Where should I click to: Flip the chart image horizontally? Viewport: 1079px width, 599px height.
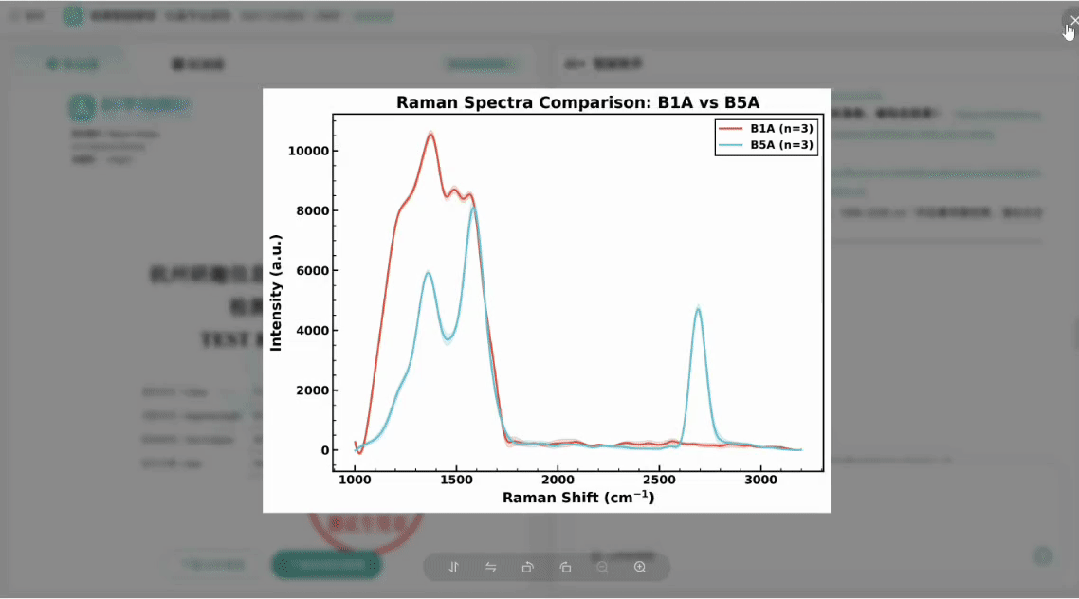tap(491, 567)
